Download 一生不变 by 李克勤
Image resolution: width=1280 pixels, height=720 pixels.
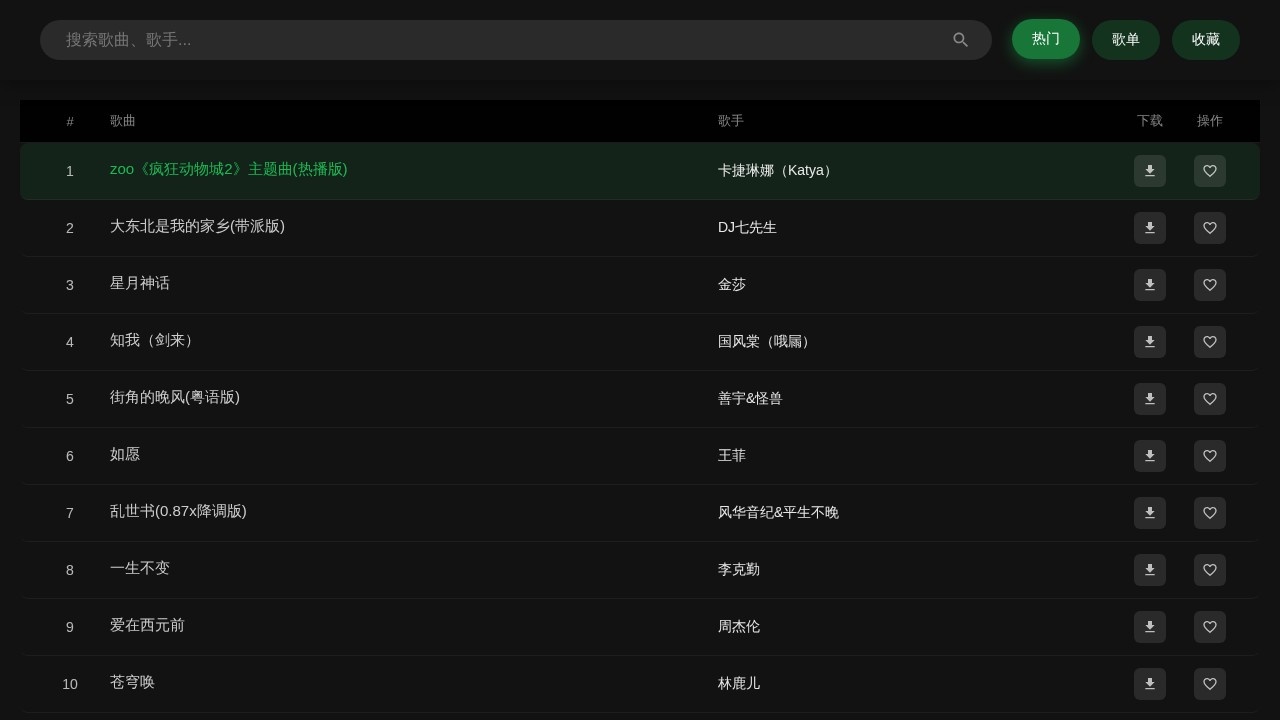(1150, 570)
